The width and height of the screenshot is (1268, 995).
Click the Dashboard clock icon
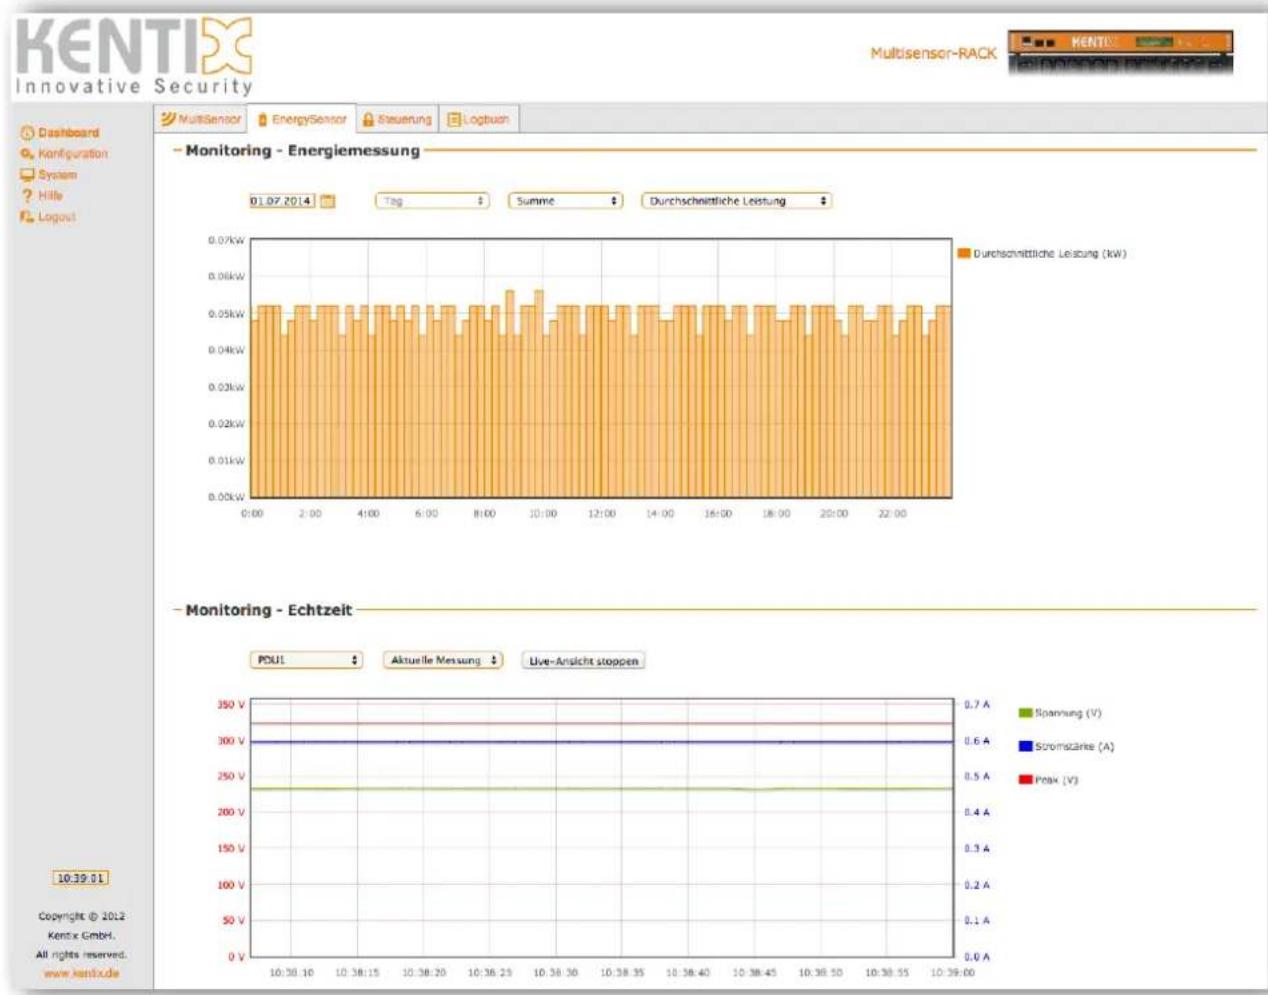point(27,133)
